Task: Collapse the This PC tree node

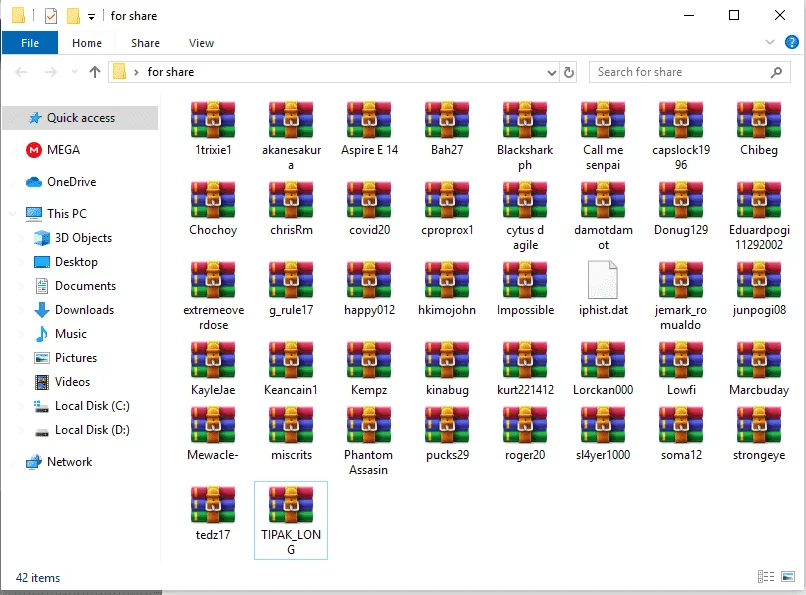Action: [12, 214]
